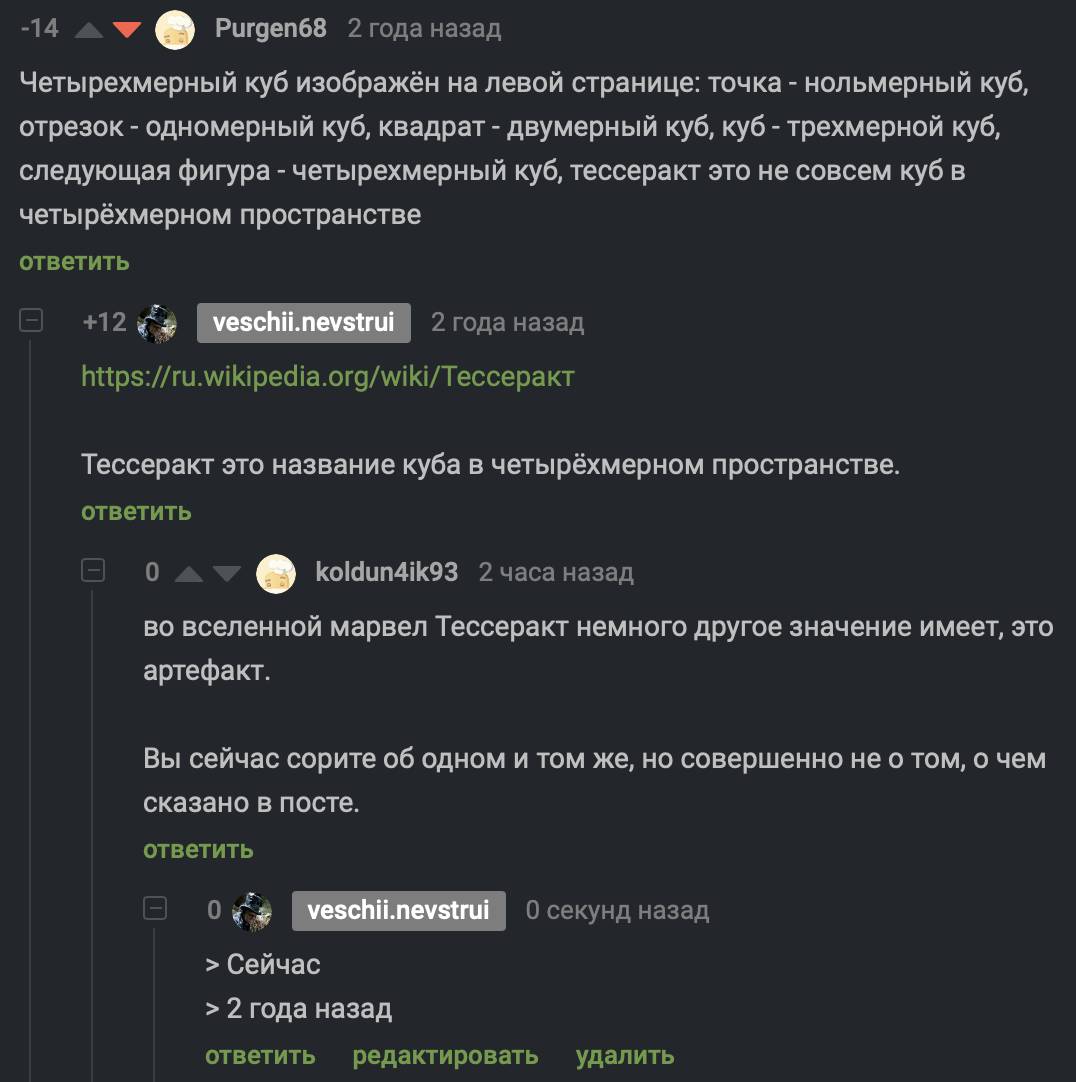Collapse veschii.nevstrui's comment thread

31,321
